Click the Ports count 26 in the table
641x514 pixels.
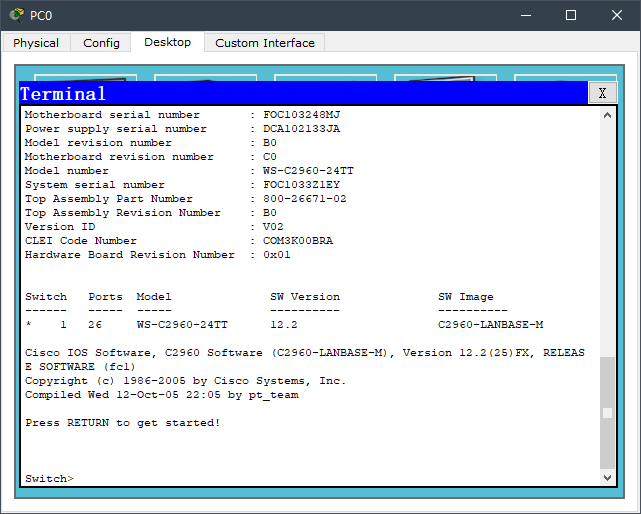(x=95, y=324)
